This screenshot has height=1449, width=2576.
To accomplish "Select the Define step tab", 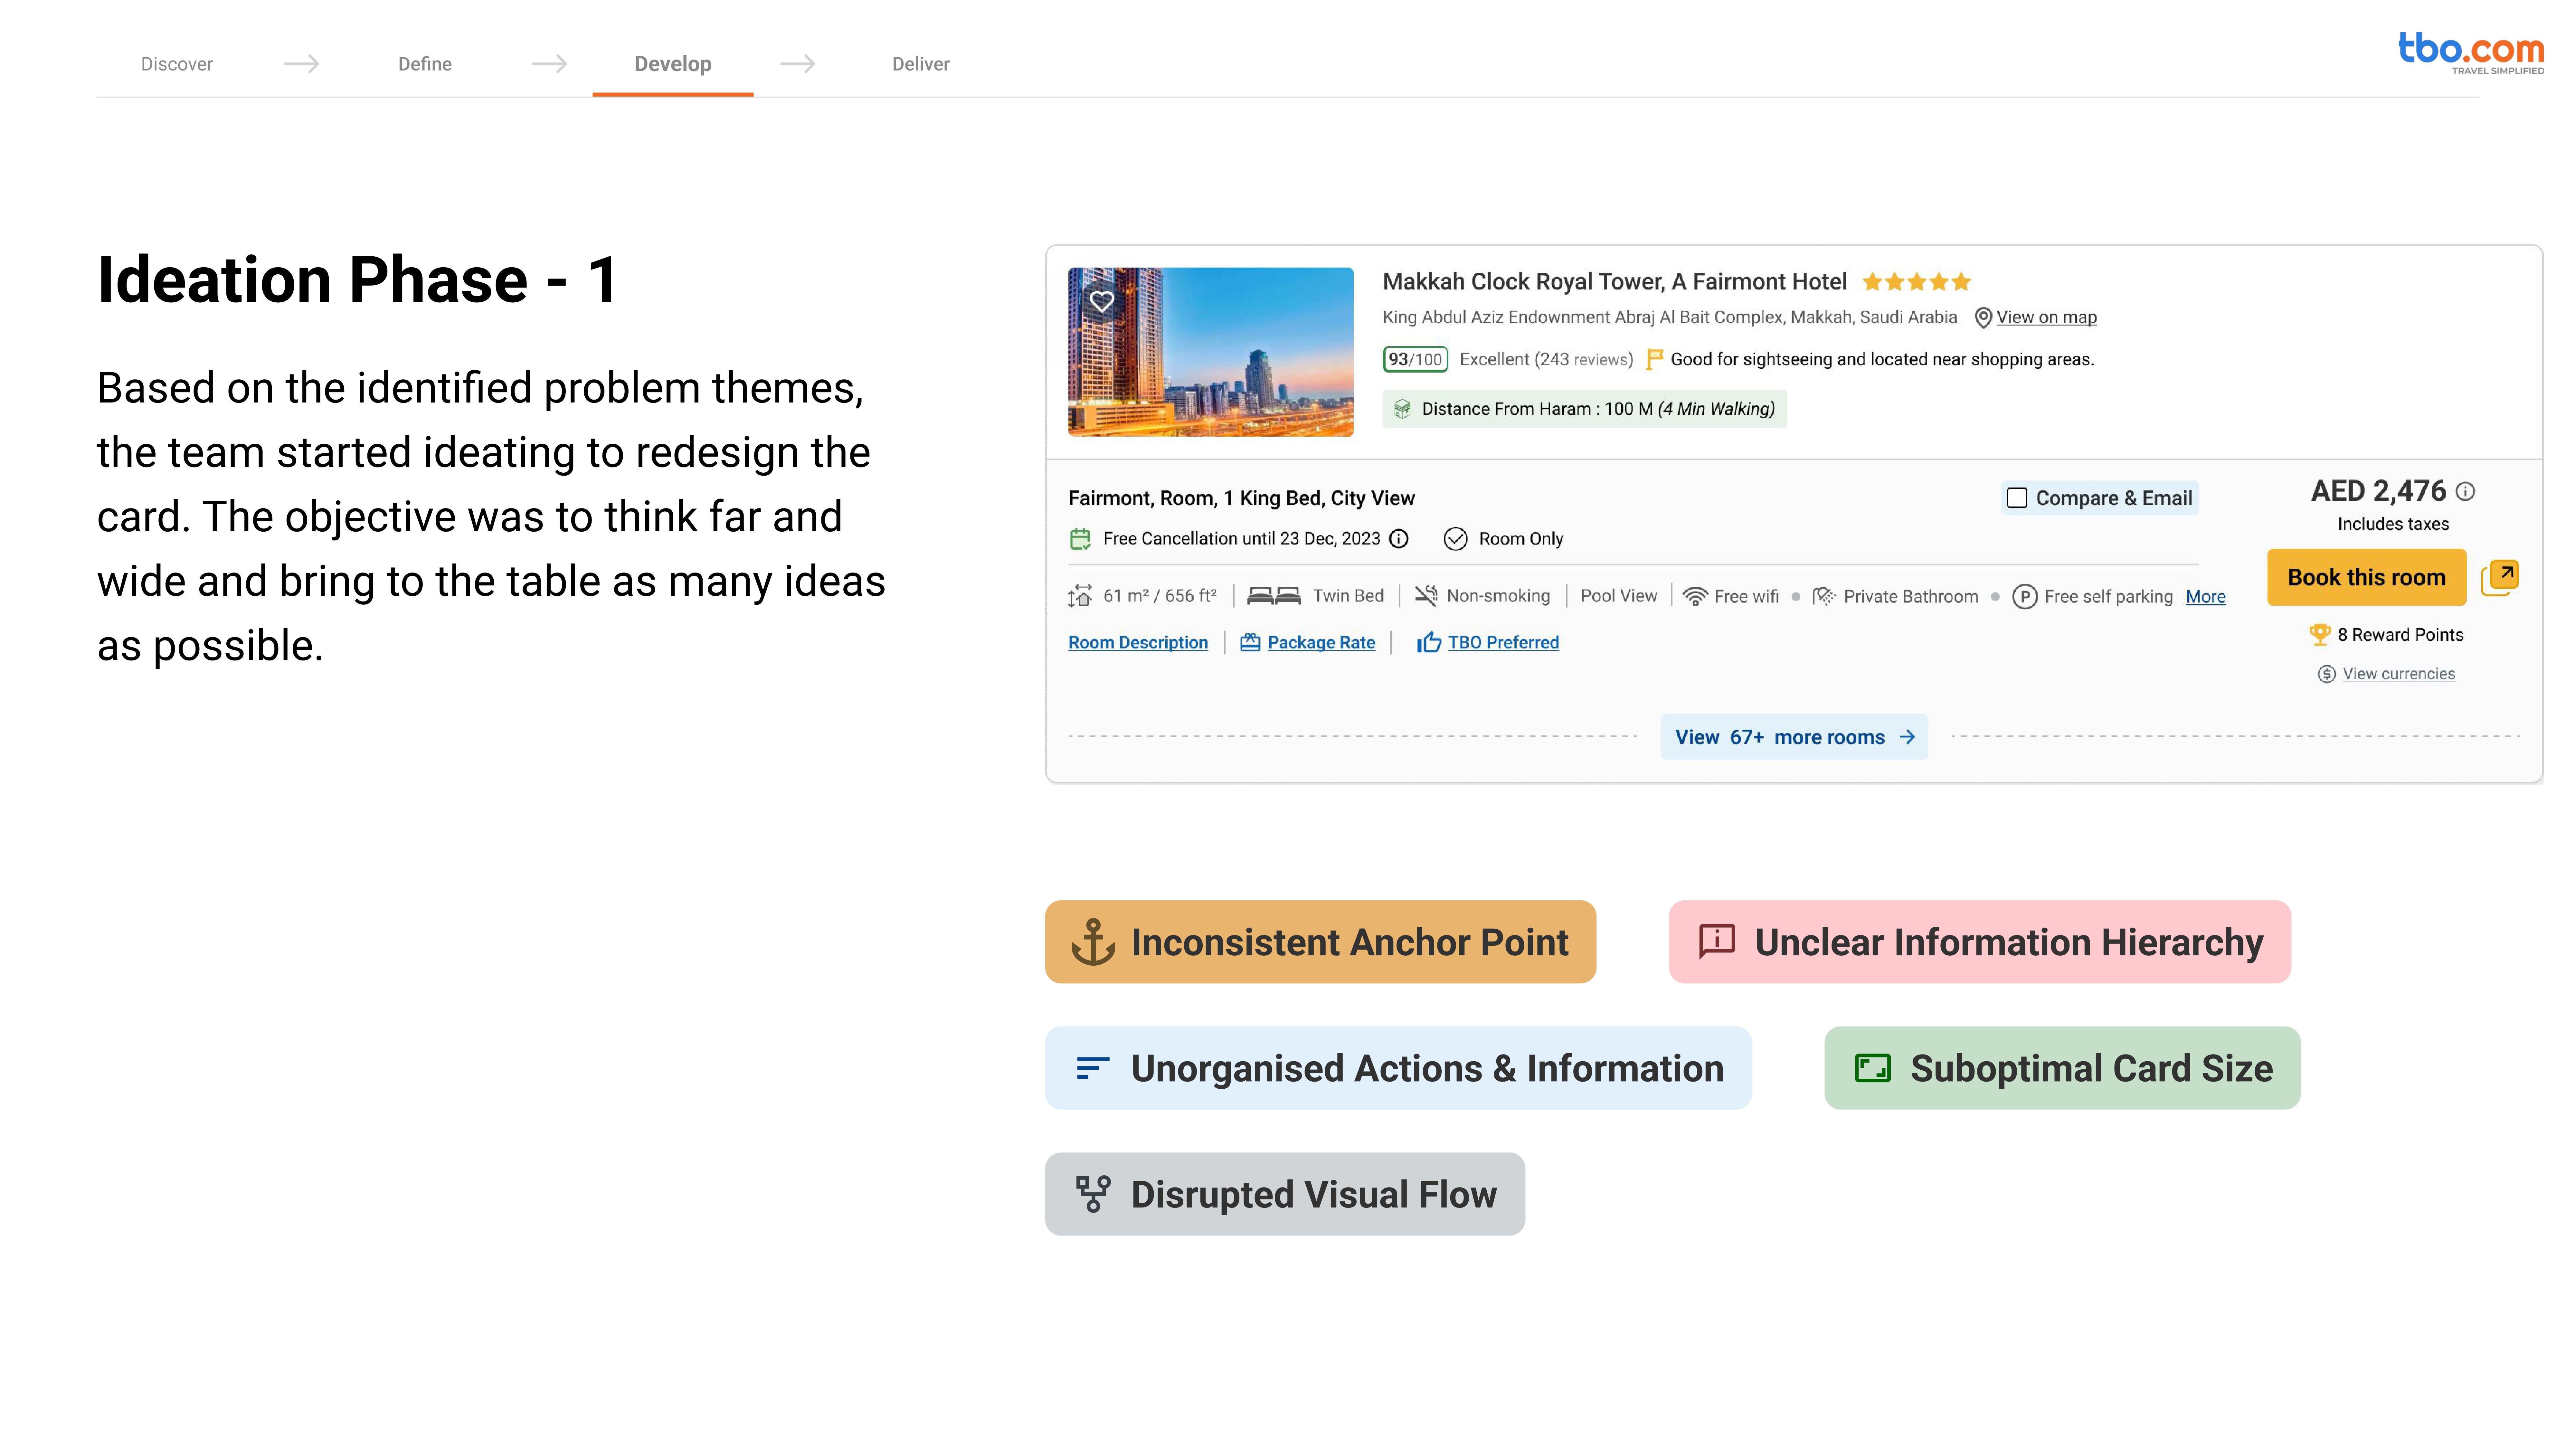I will [x=425, y=64].
